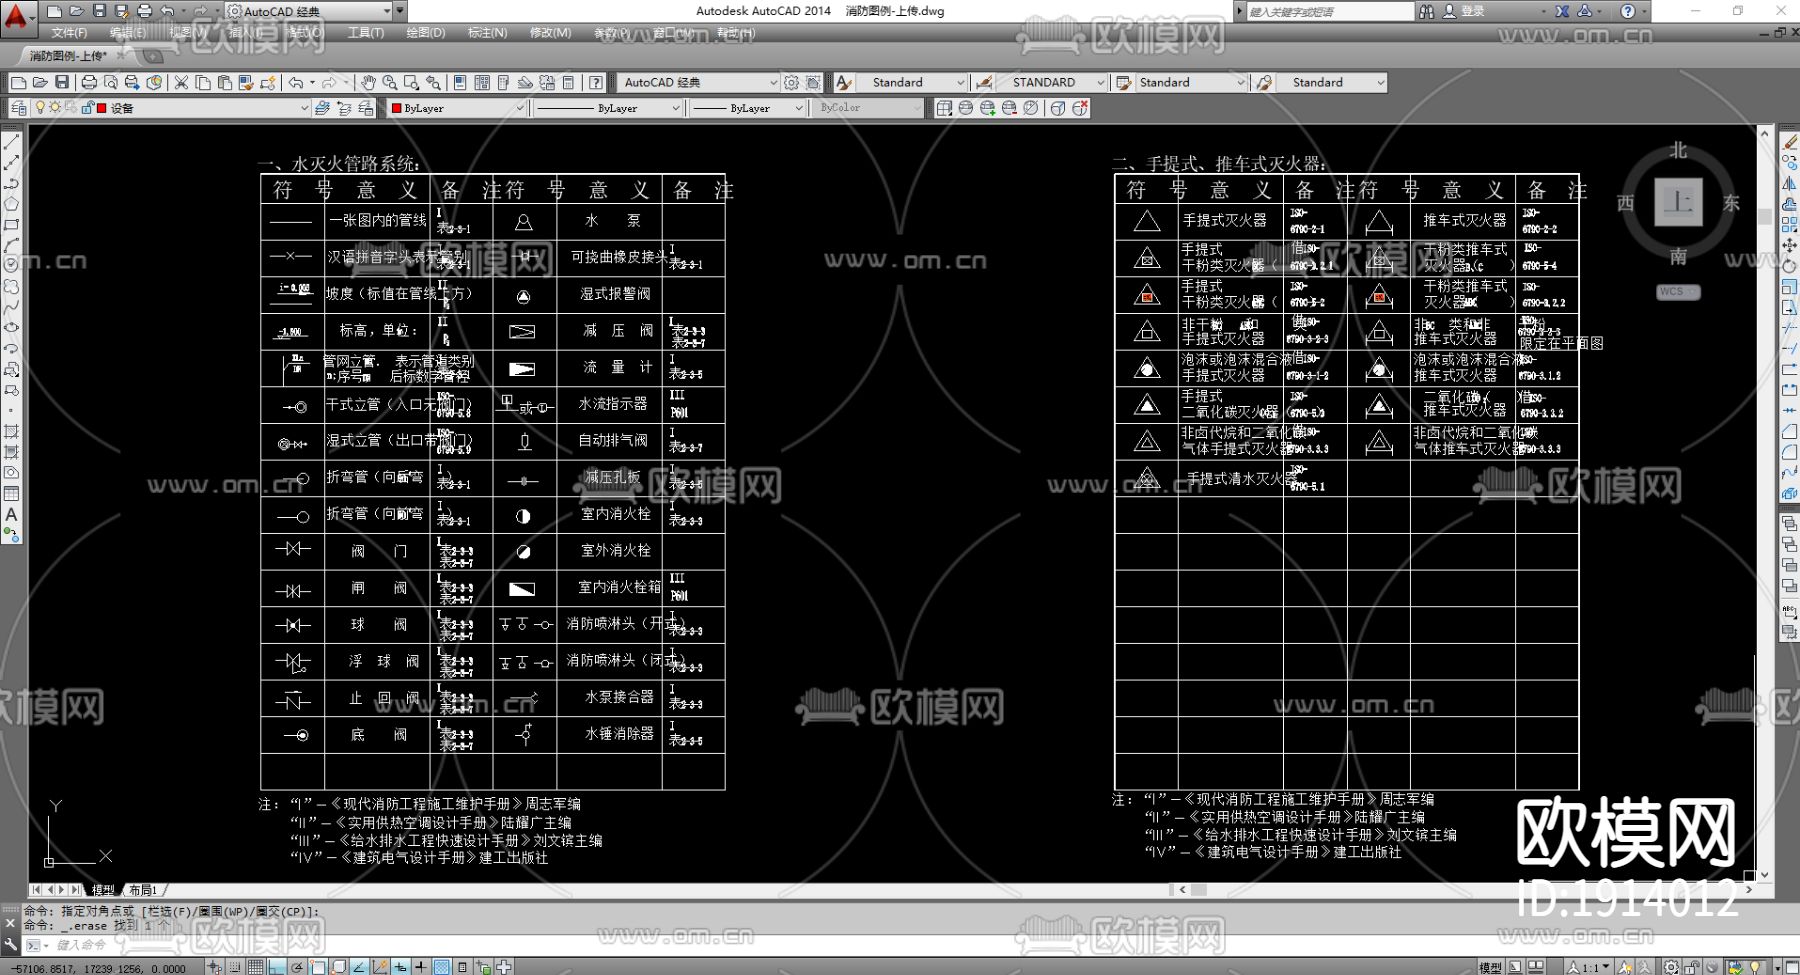
Task: Click the red layer color swatch
Action: coord(102,108)
